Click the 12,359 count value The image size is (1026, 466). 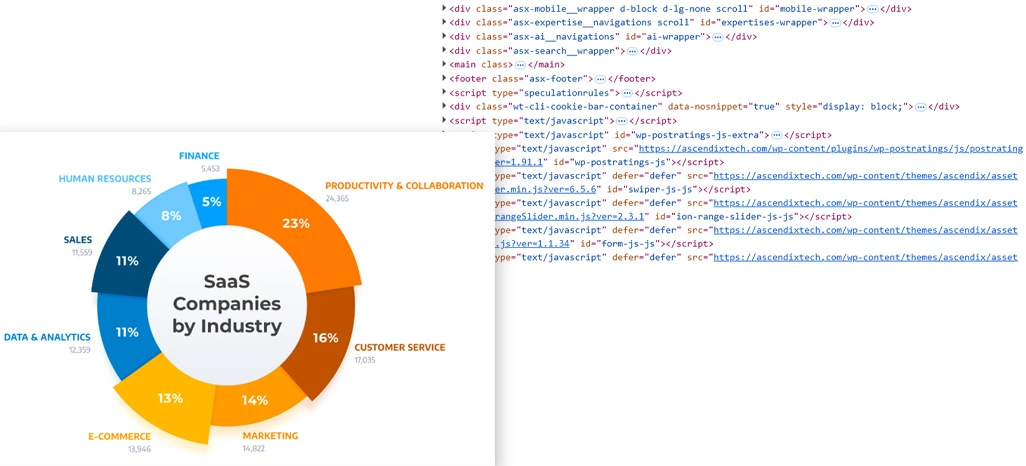79,350
